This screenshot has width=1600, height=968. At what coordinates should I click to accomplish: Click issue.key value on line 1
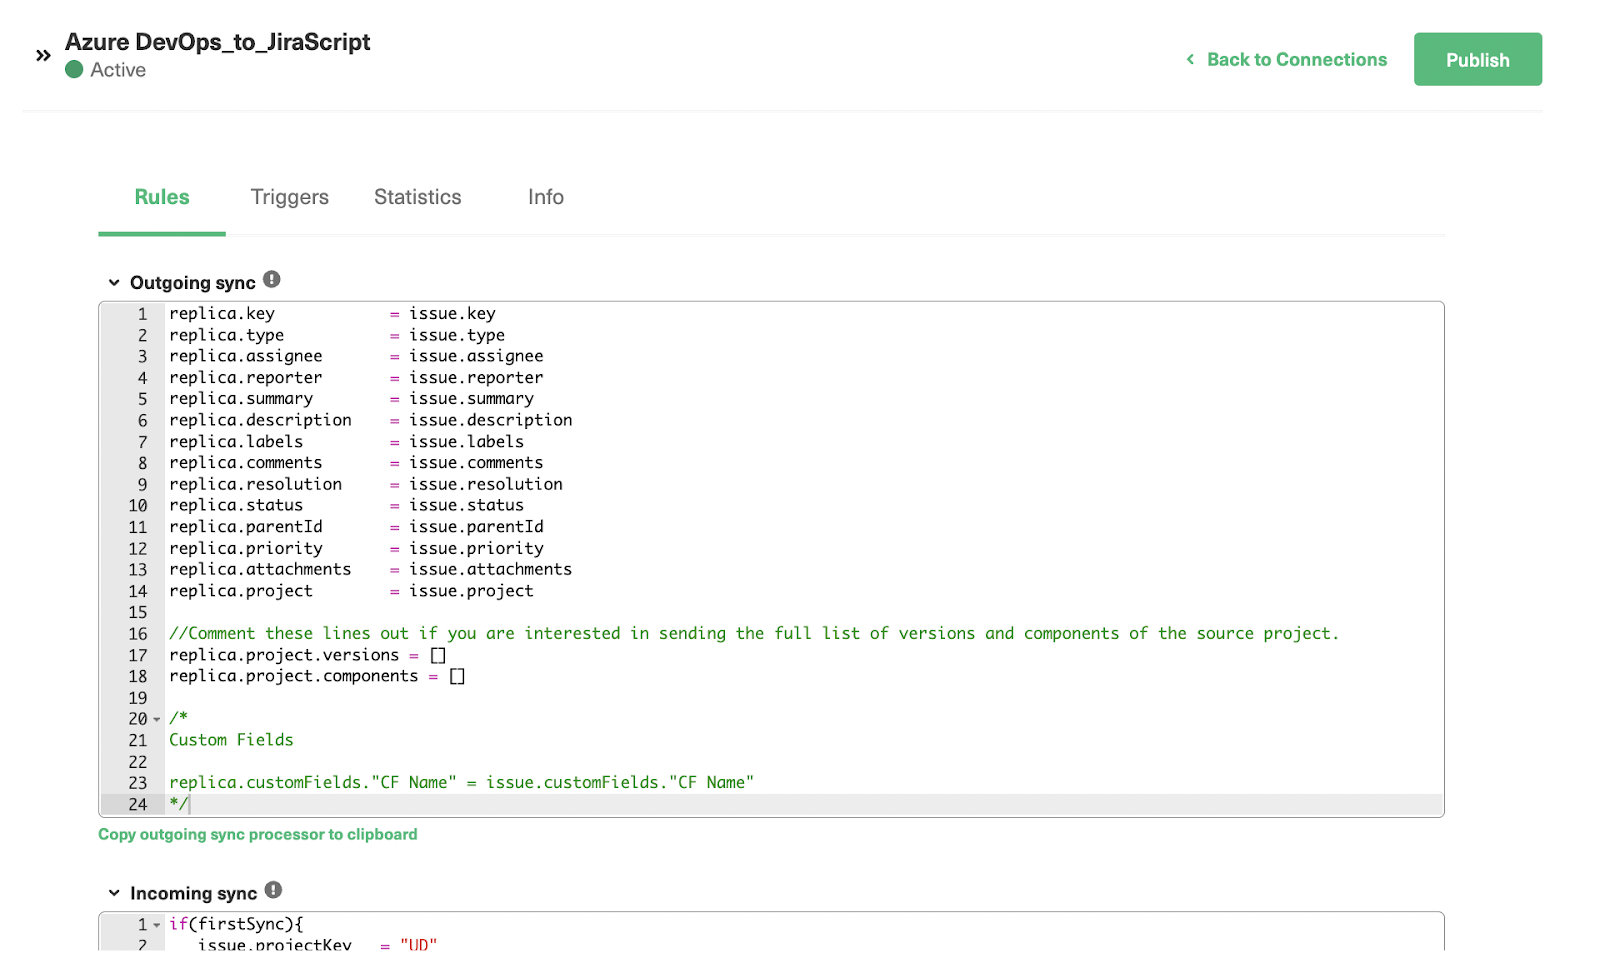coord(452,314)
